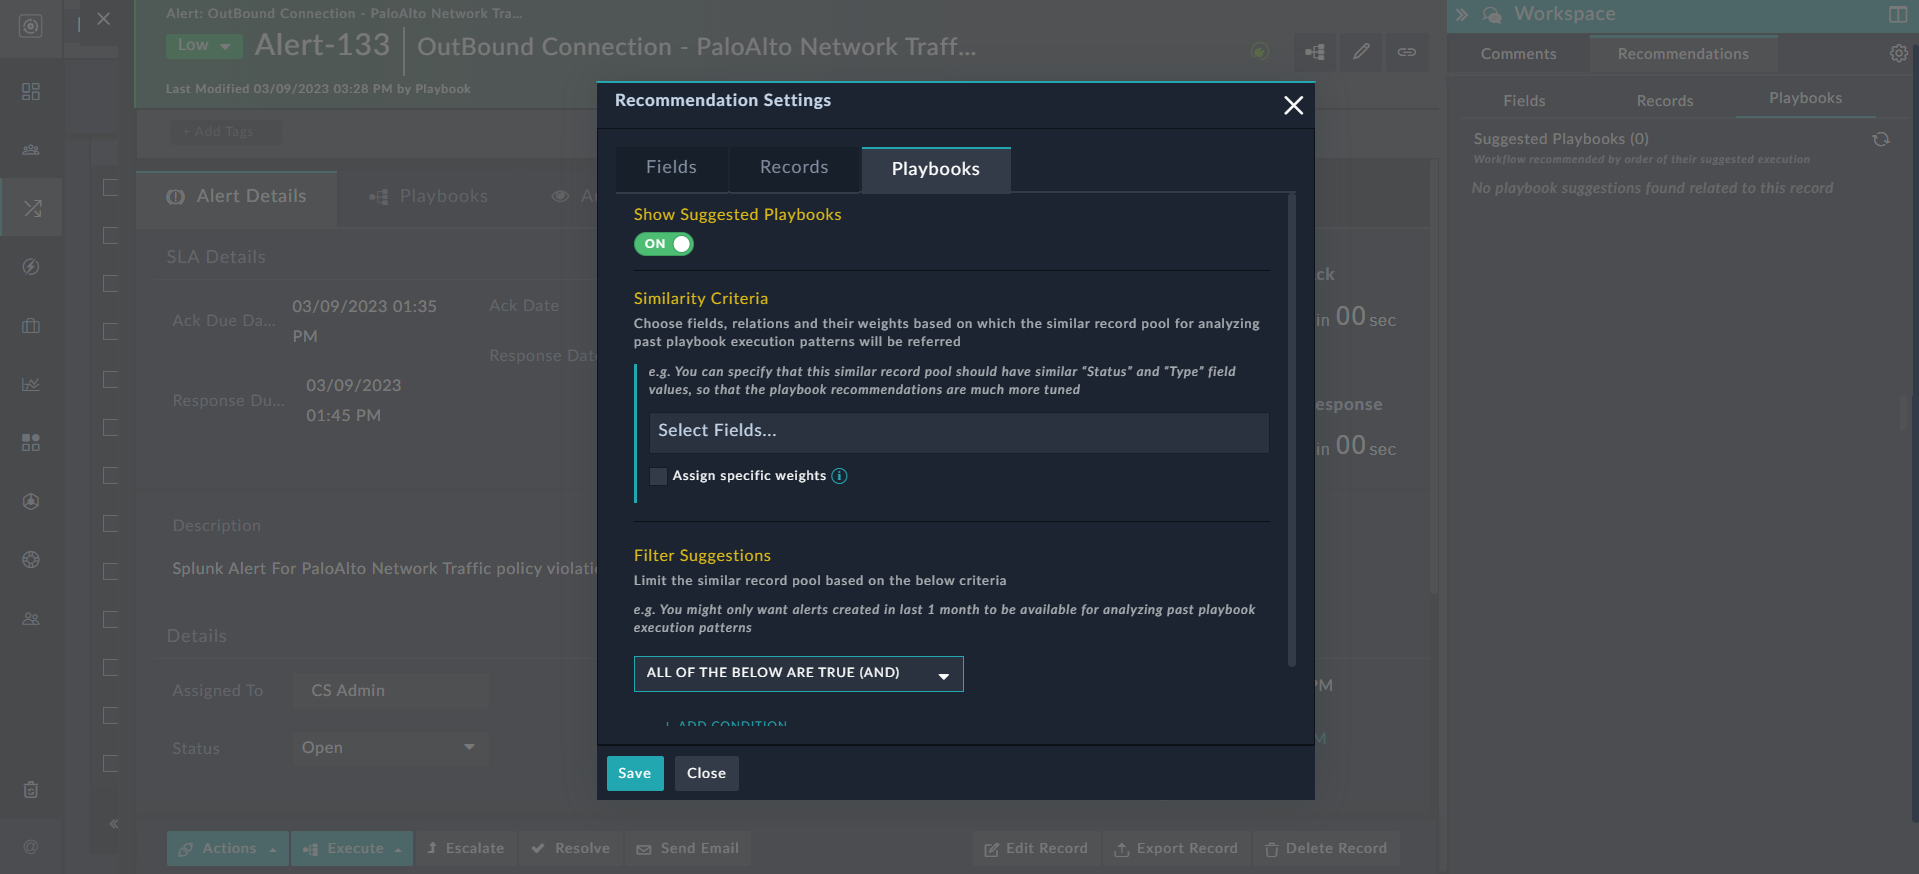The height and width of the screenshot is (874, 1919).
Task: Click the FortiSOAR logo icon at top-left
Action: tap(31, 26)
